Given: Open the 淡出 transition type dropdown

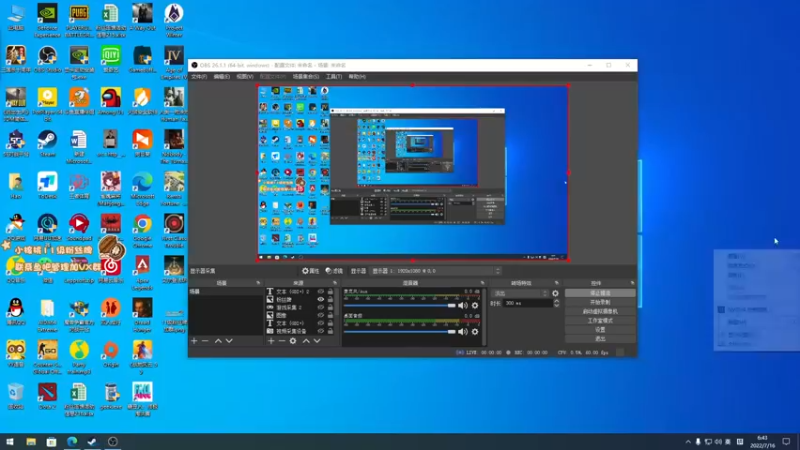Looking at the screenshot, I should (520, 293).
